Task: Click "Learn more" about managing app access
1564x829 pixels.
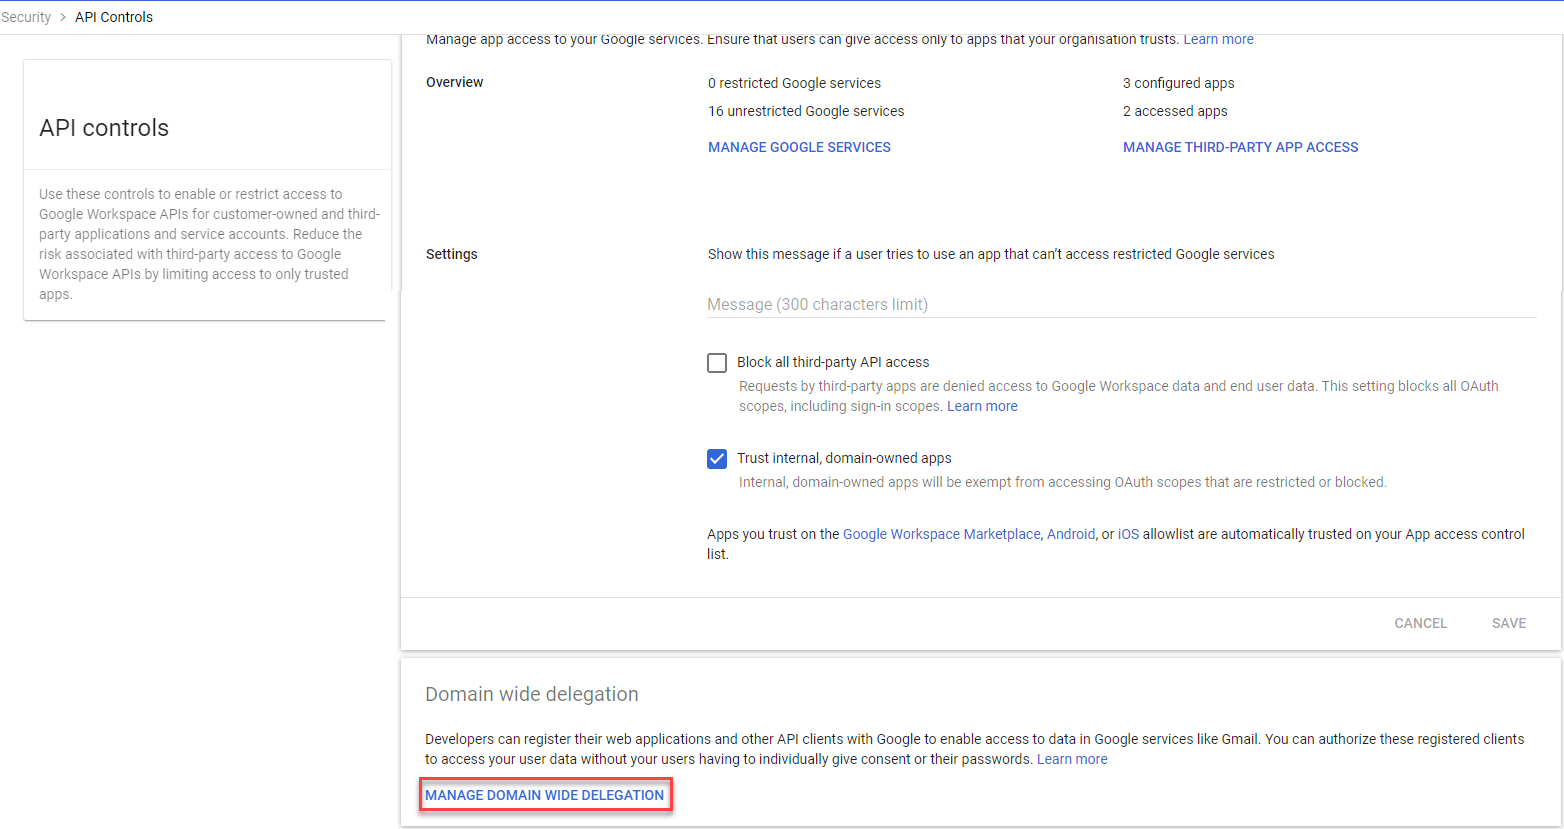Action: point(1218,38)
